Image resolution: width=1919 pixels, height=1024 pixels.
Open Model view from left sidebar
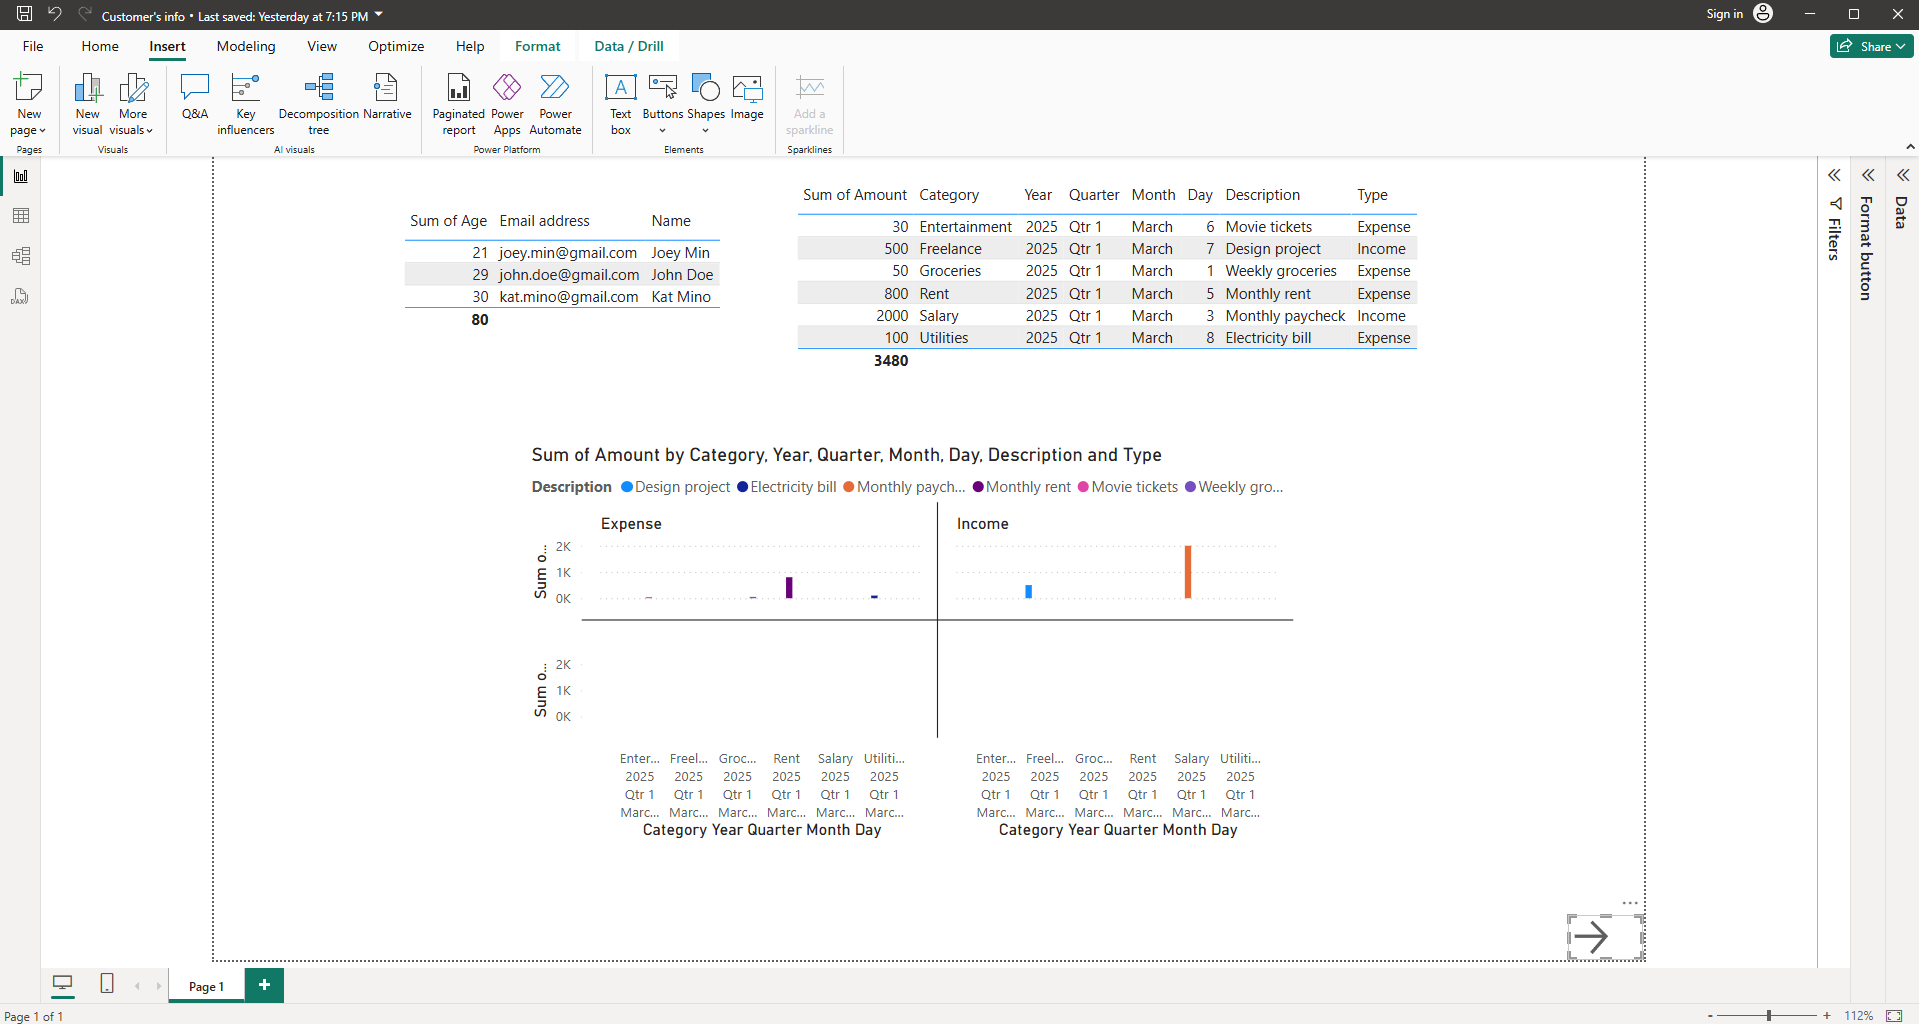(x=21, y=256)
